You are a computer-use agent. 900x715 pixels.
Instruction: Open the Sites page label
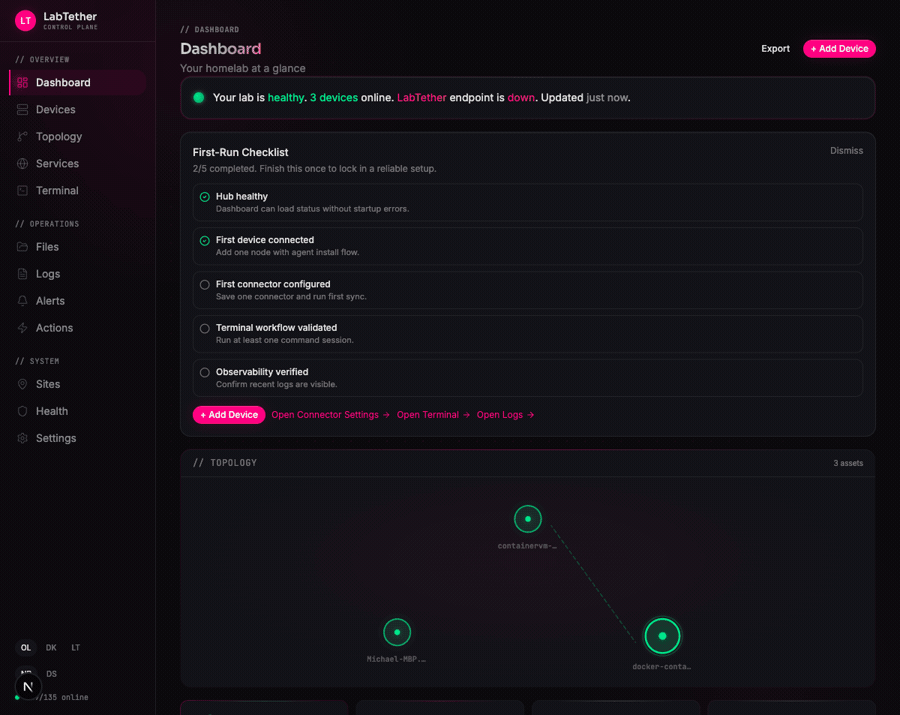click(x=48, y=384)
